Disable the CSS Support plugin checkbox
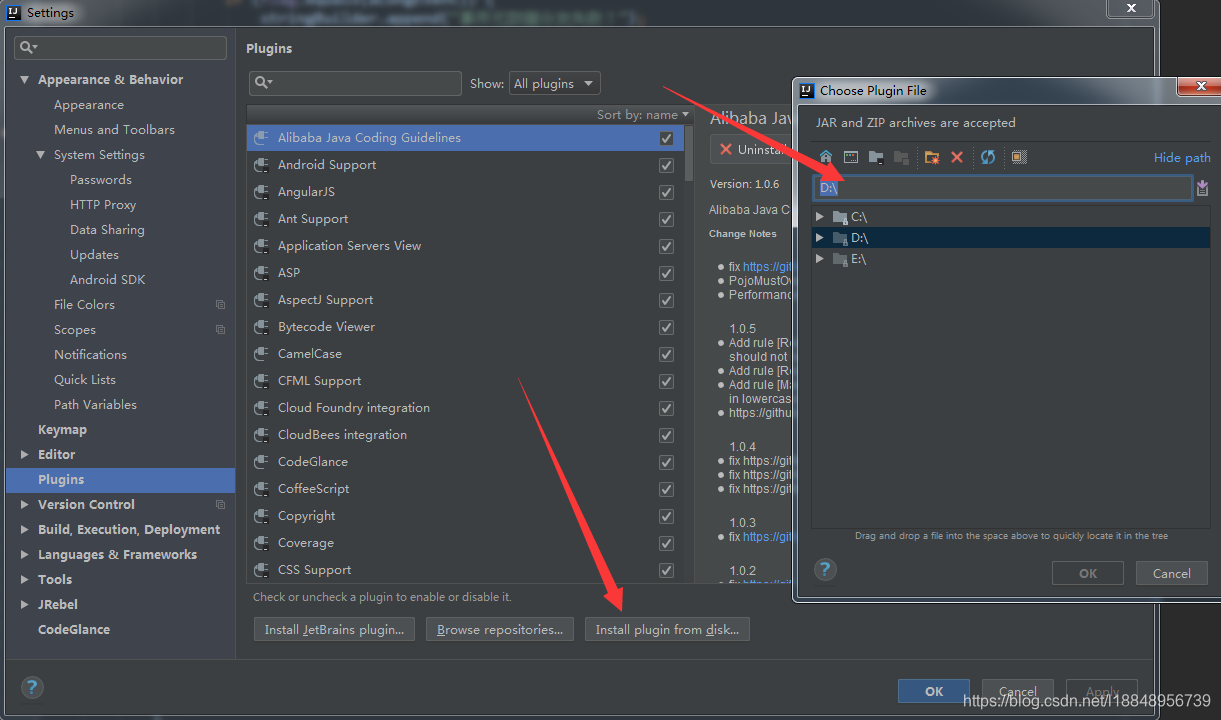This screenshot has height=720, width=1221. pos(666,570)
